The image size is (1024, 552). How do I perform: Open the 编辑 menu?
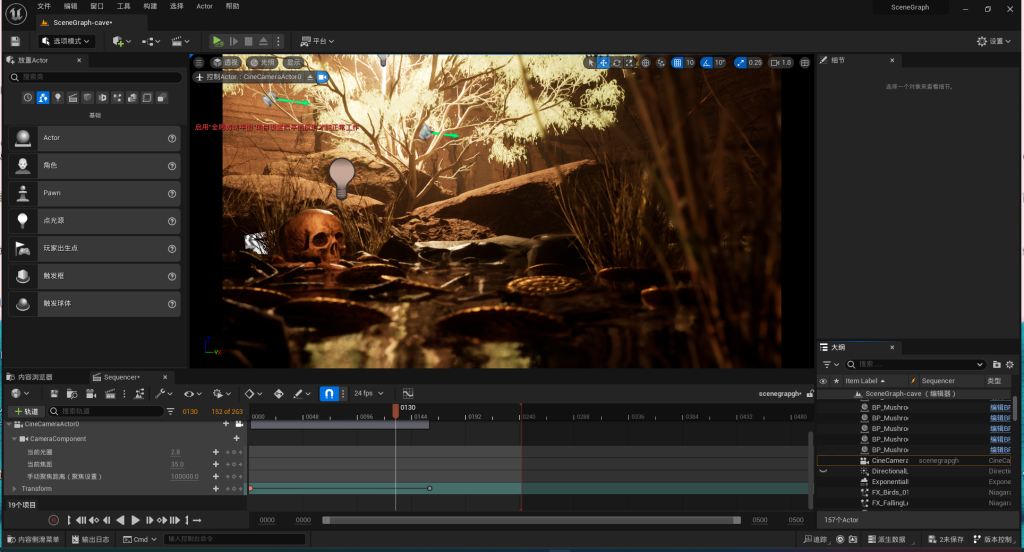[x=71, y=7]
